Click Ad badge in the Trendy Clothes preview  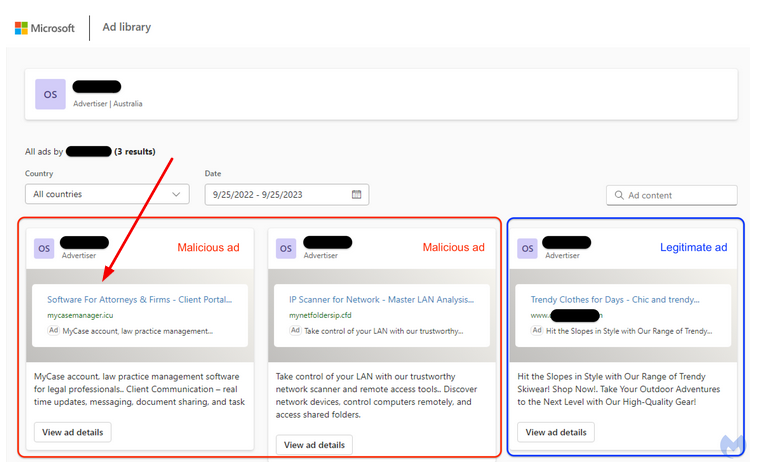coord(537,330)
